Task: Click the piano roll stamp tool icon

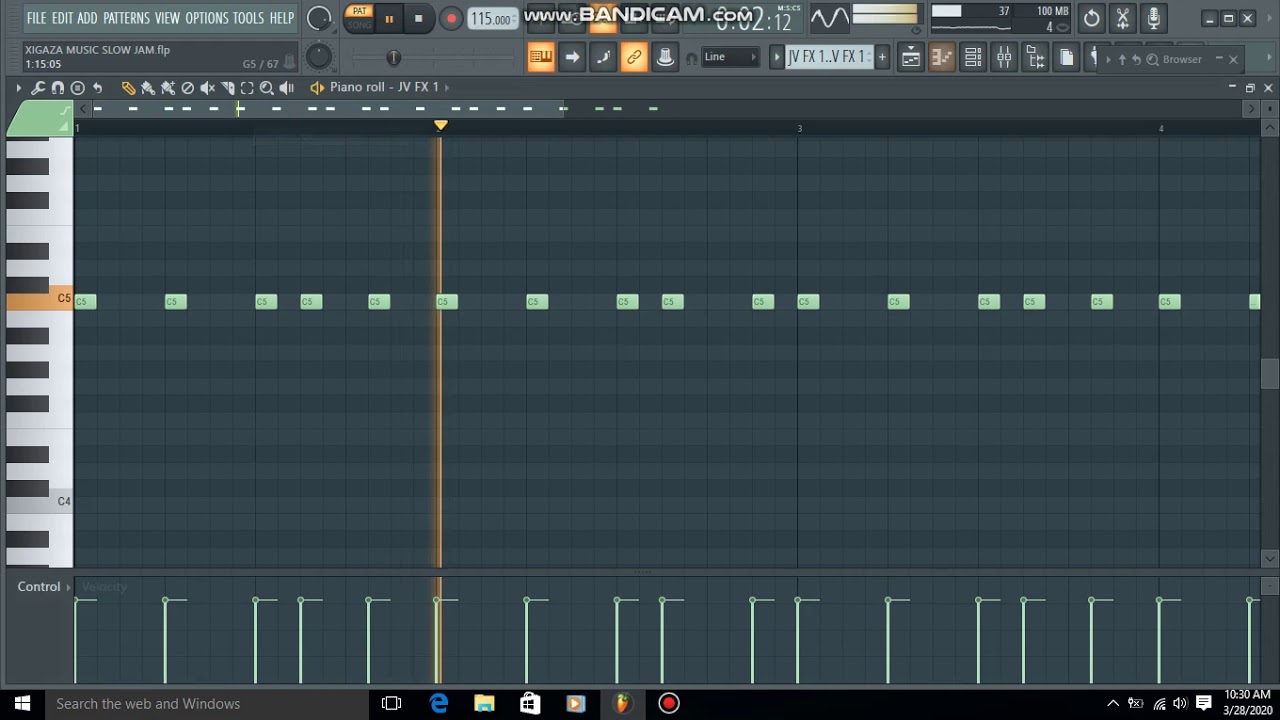Action: (x=77, y=88)
